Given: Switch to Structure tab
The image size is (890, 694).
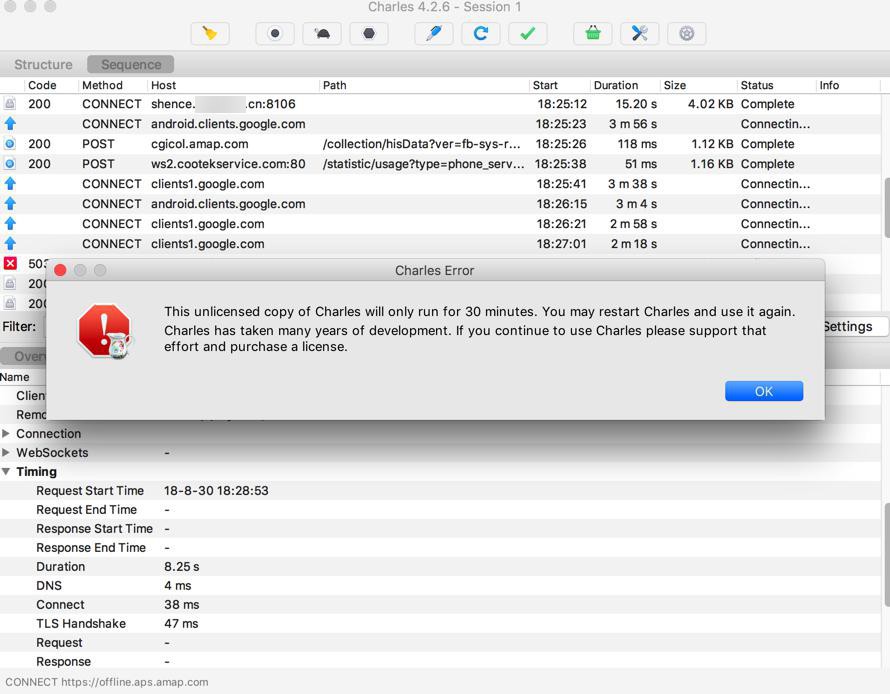Looking at the screenshot, I should coord(43,65).
